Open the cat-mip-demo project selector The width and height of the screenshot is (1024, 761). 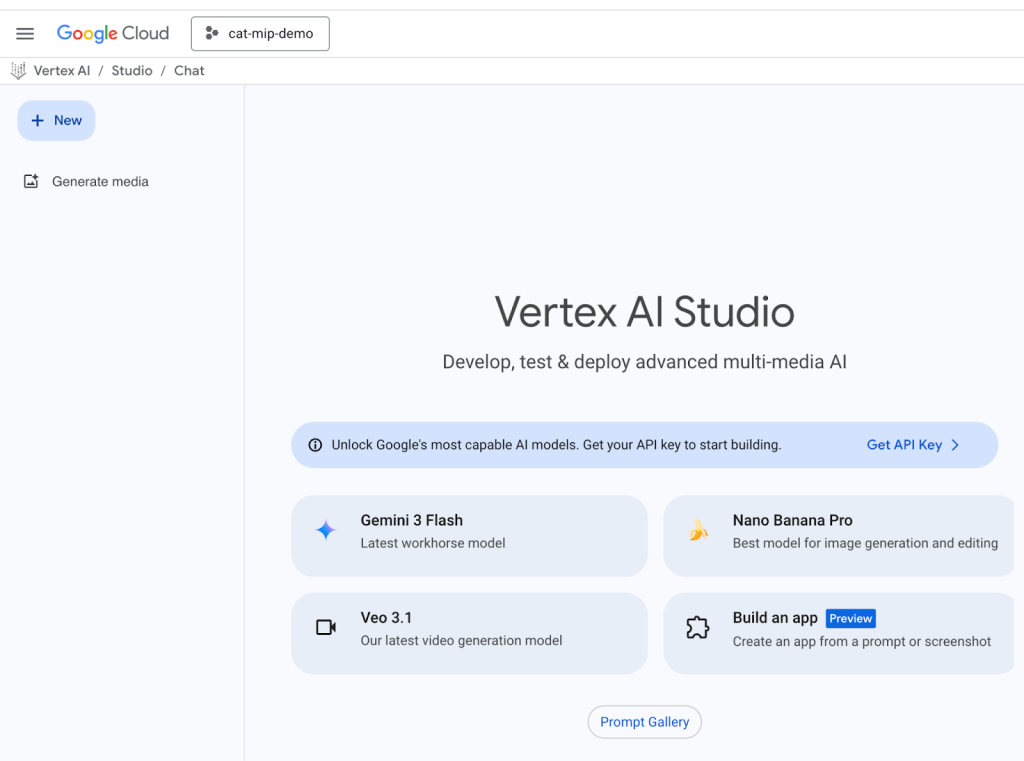pos(260,33)
